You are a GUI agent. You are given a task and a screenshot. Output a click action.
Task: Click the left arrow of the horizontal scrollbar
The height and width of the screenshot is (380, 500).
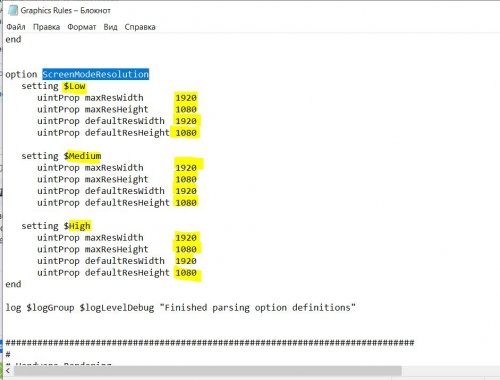pos(8,370)
